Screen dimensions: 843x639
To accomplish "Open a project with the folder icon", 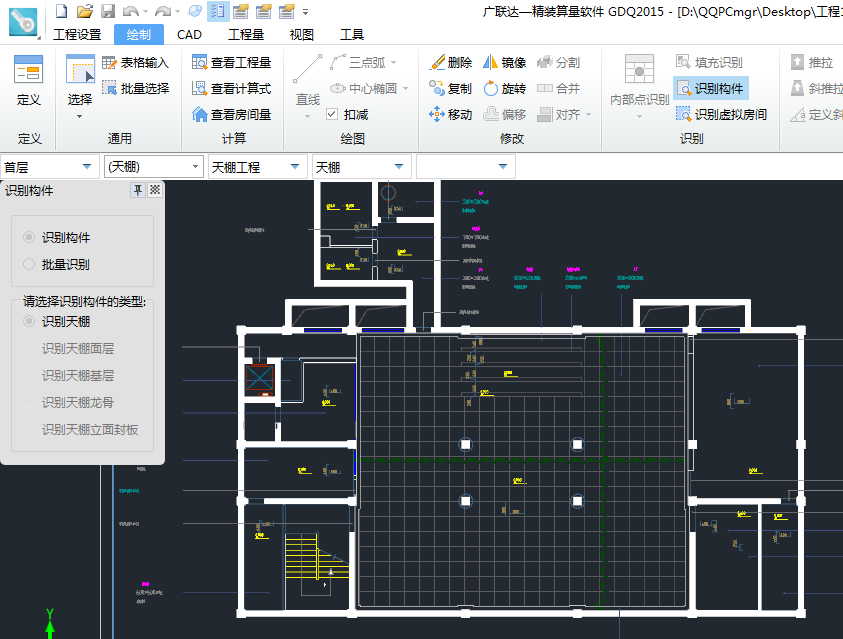I will point(84,11).
